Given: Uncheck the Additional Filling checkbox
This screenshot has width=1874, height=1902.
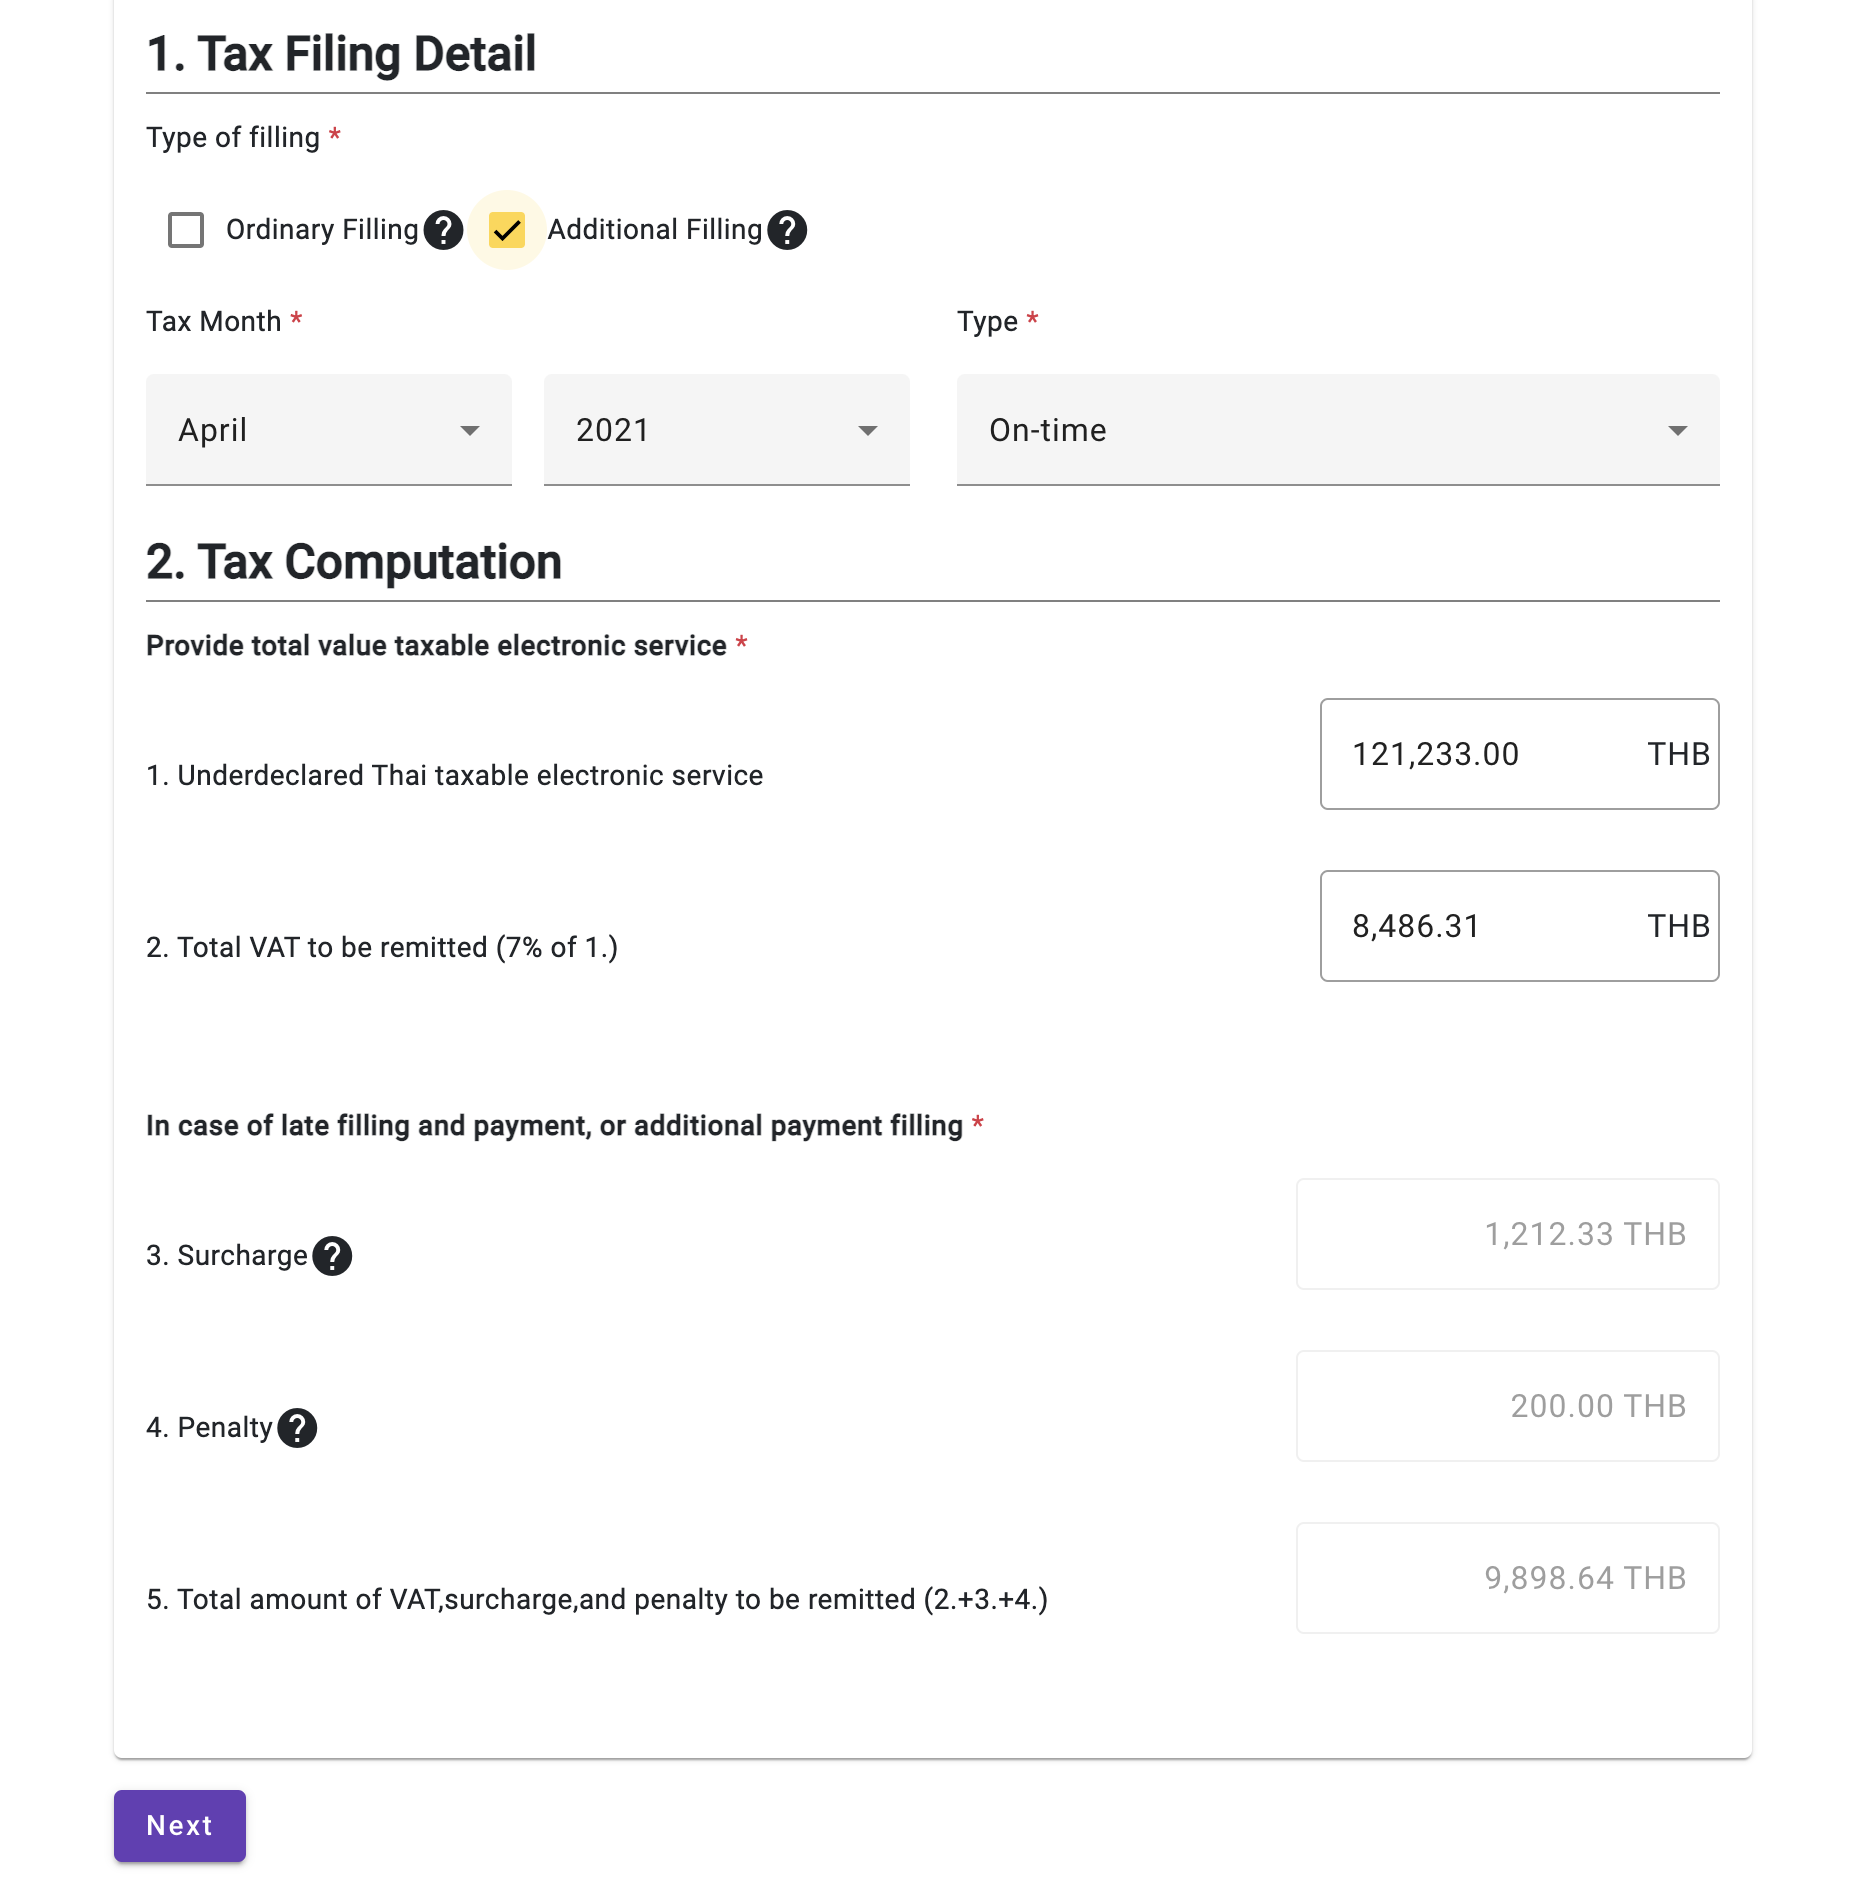Looking at the screenshot, I should (x=508, y=230).
